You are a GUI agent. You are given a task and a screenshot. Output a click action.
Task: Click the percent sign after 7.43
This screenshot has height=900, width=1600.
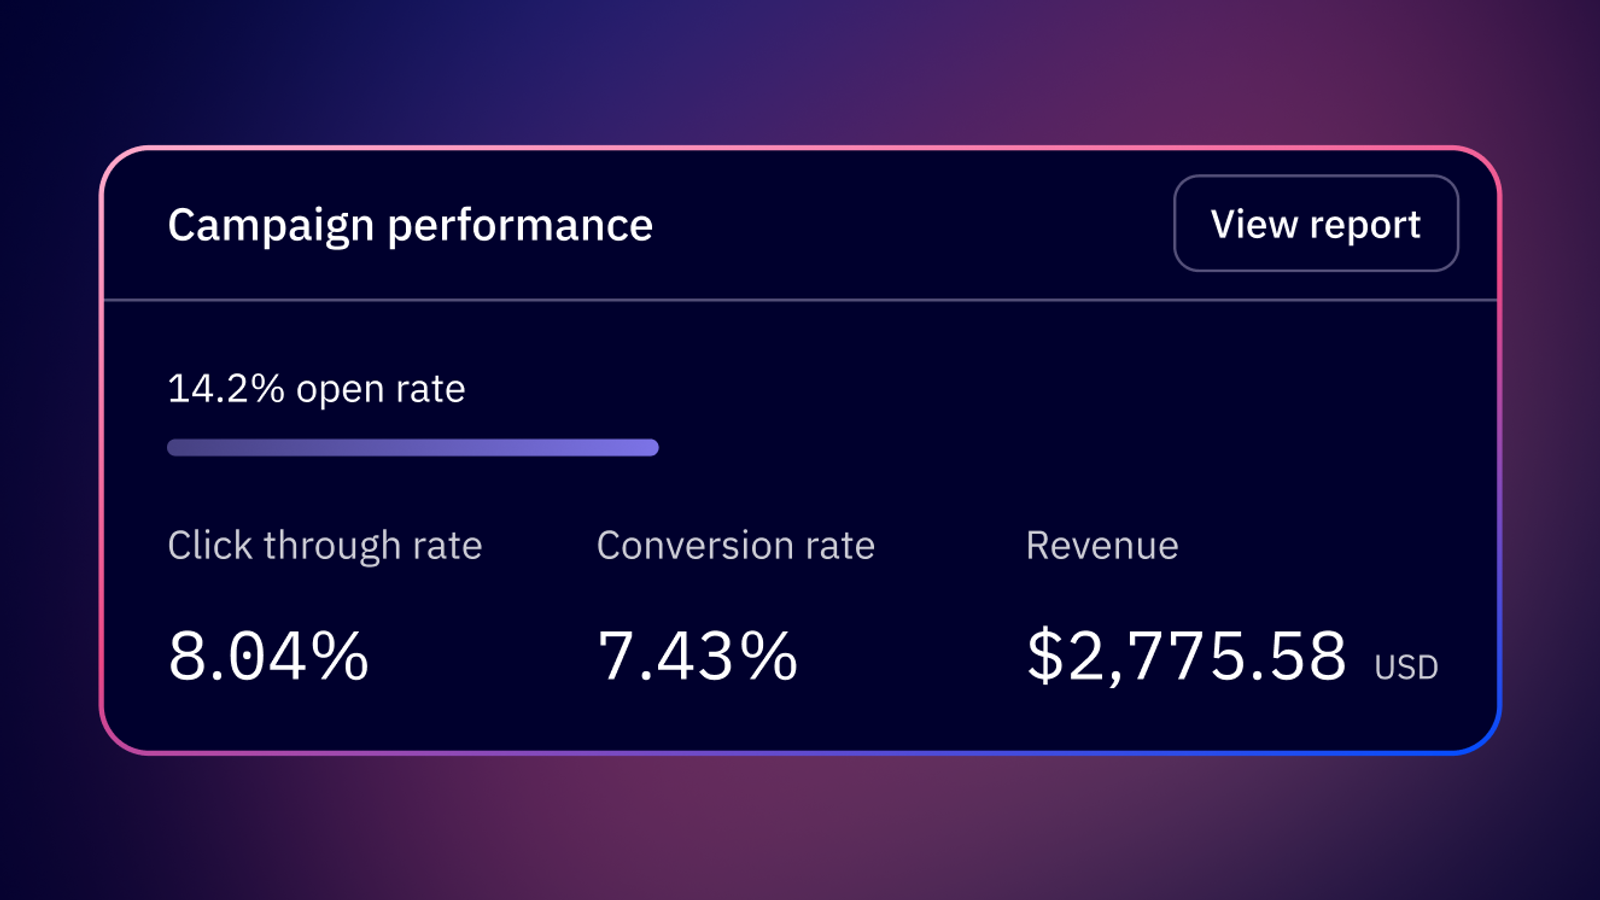click(769, 657)
